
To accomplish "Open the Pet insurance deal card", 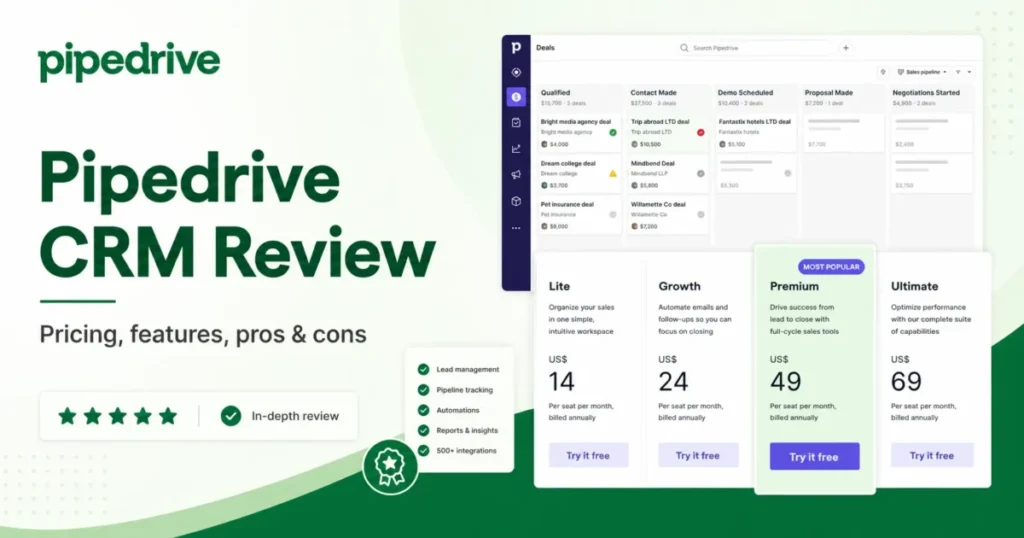I will pos(579,215).
